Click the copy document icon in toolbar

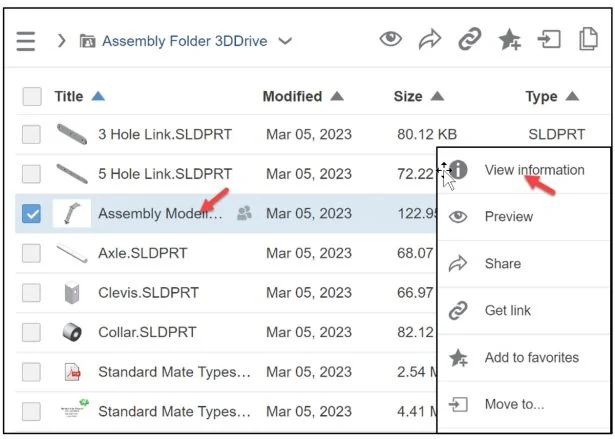(x=589, y=40)
